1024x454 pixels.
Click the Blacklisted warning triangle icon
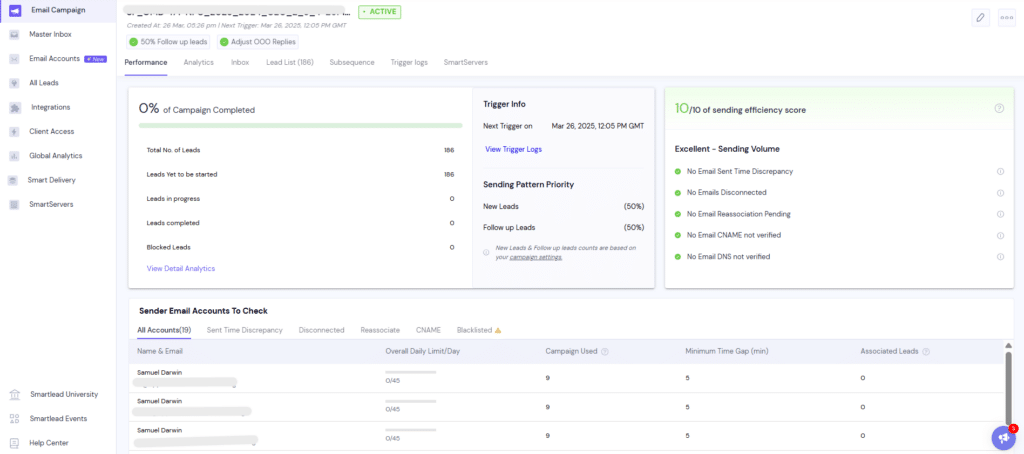498,331
